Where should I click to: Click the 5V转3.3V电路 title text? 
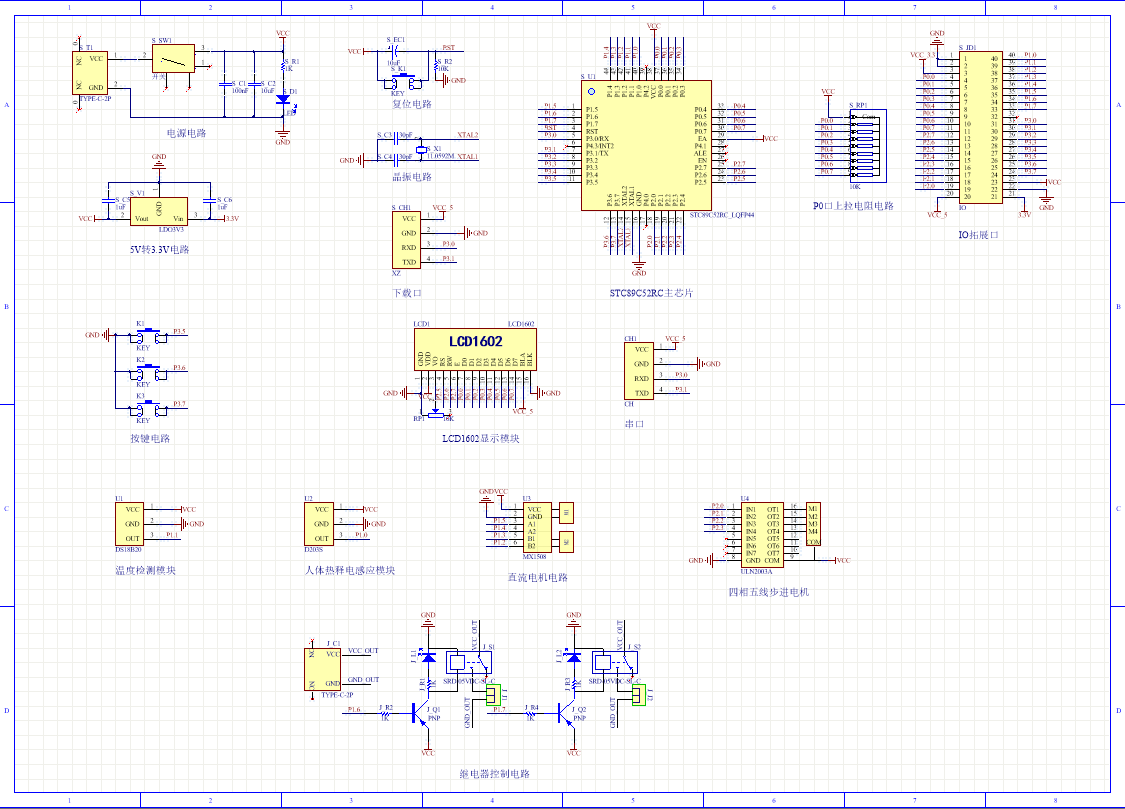click(x=159, y=250)
